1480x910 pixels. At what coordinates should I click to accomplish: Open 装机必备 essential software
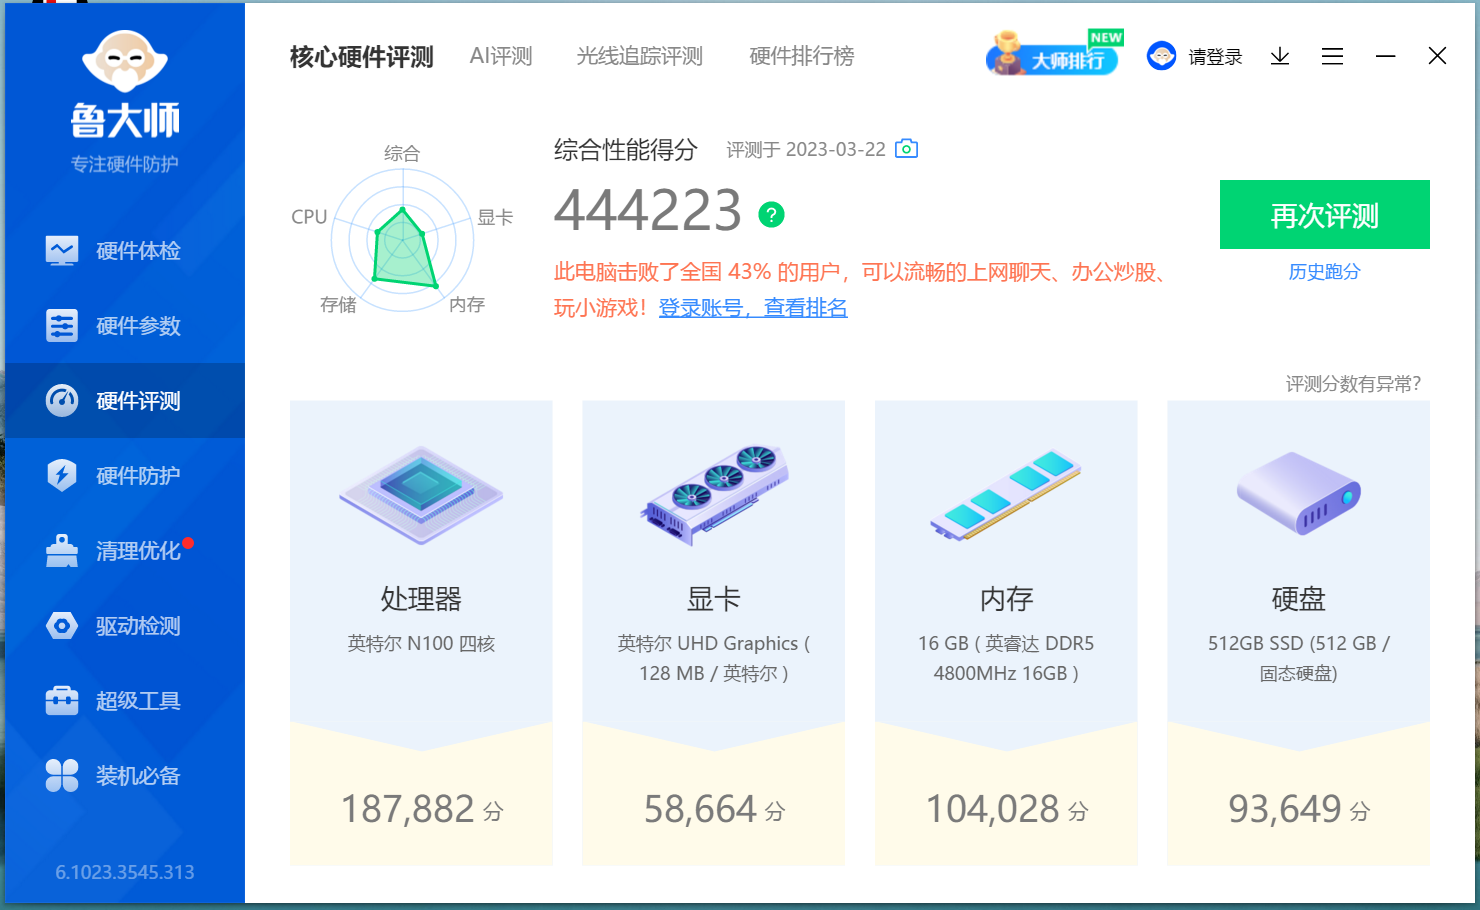click(125, 775)
